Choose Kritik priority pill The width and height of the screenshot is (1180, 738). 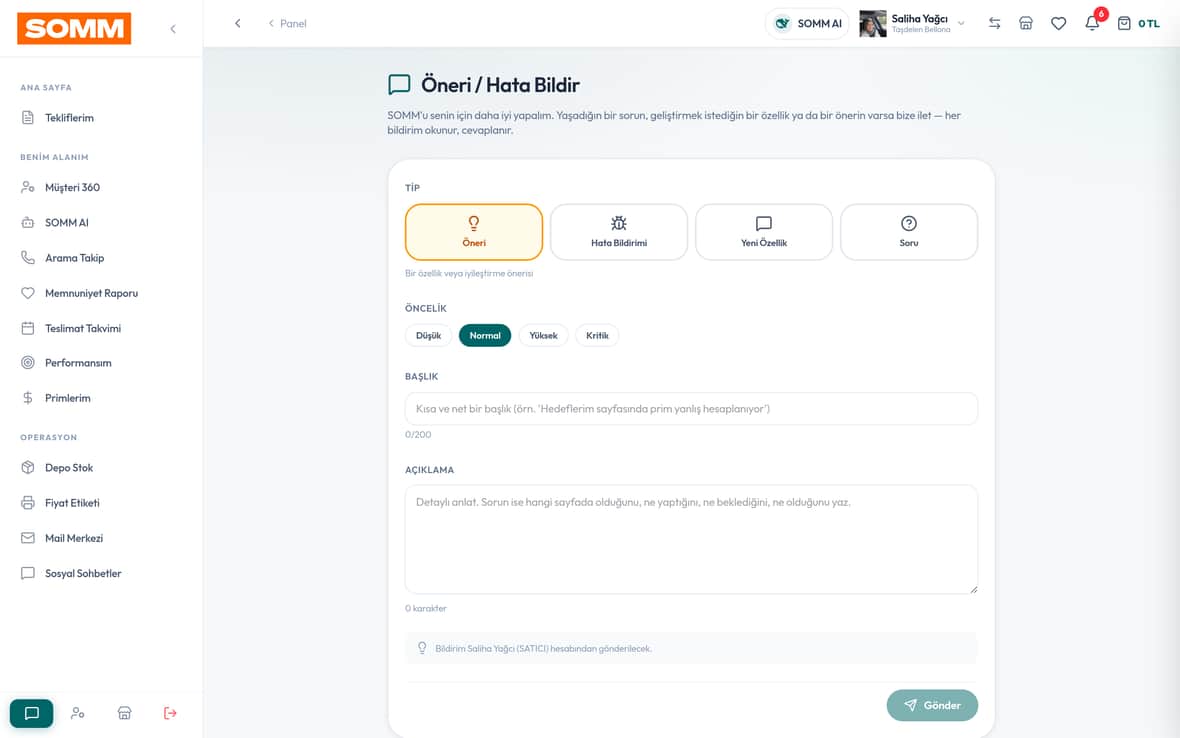point(597,336)
